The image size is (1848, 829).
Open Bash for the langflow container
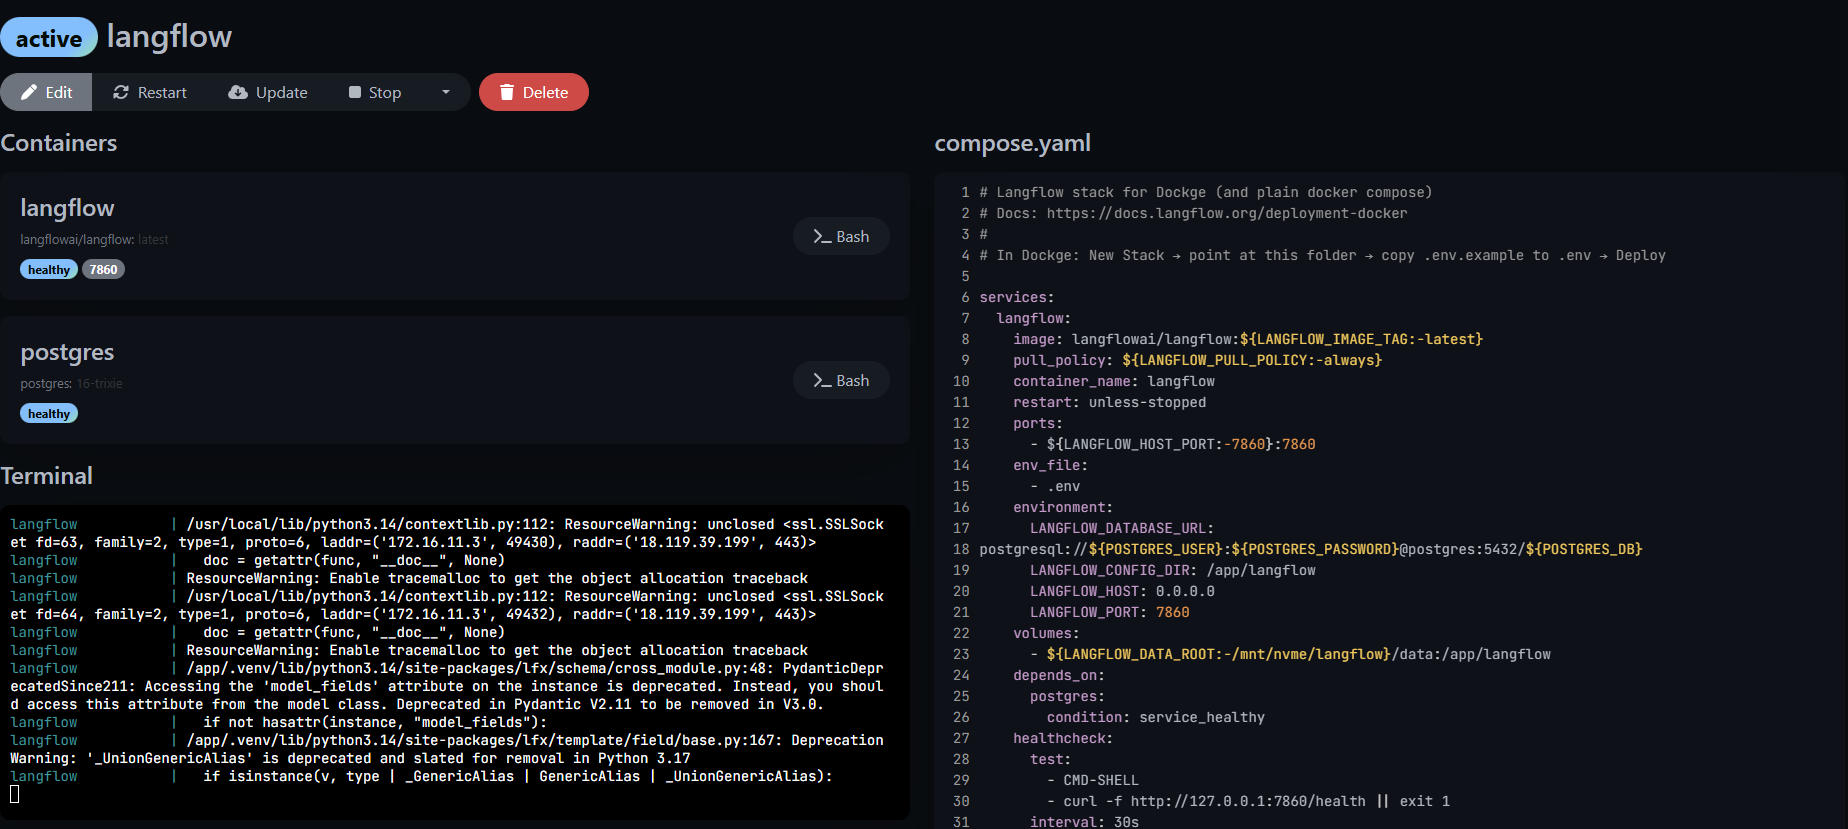[x=841, y=236]
